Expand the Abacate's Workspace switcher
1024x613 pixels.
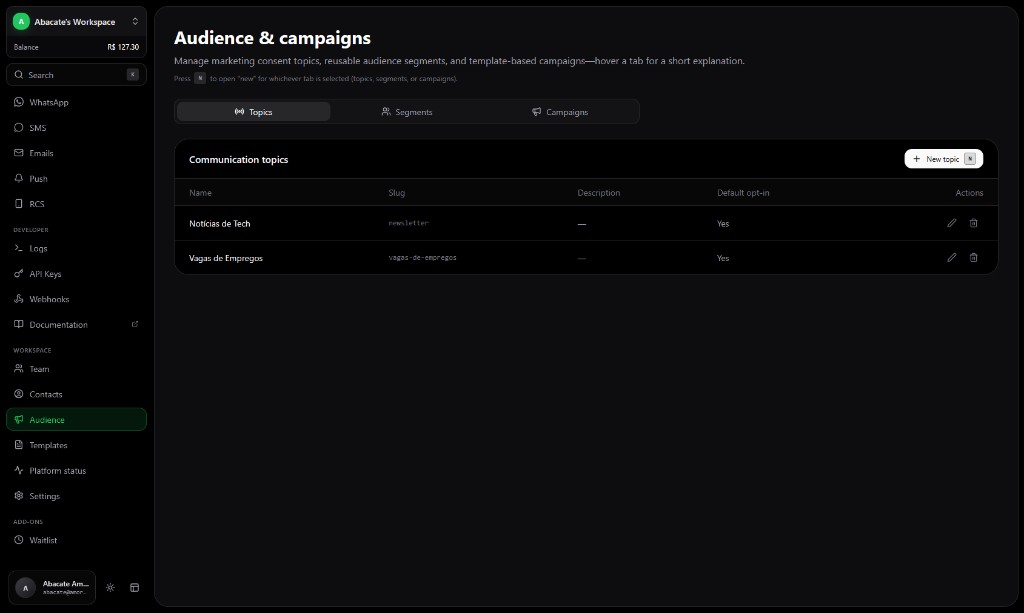click(x=76, y=21)
